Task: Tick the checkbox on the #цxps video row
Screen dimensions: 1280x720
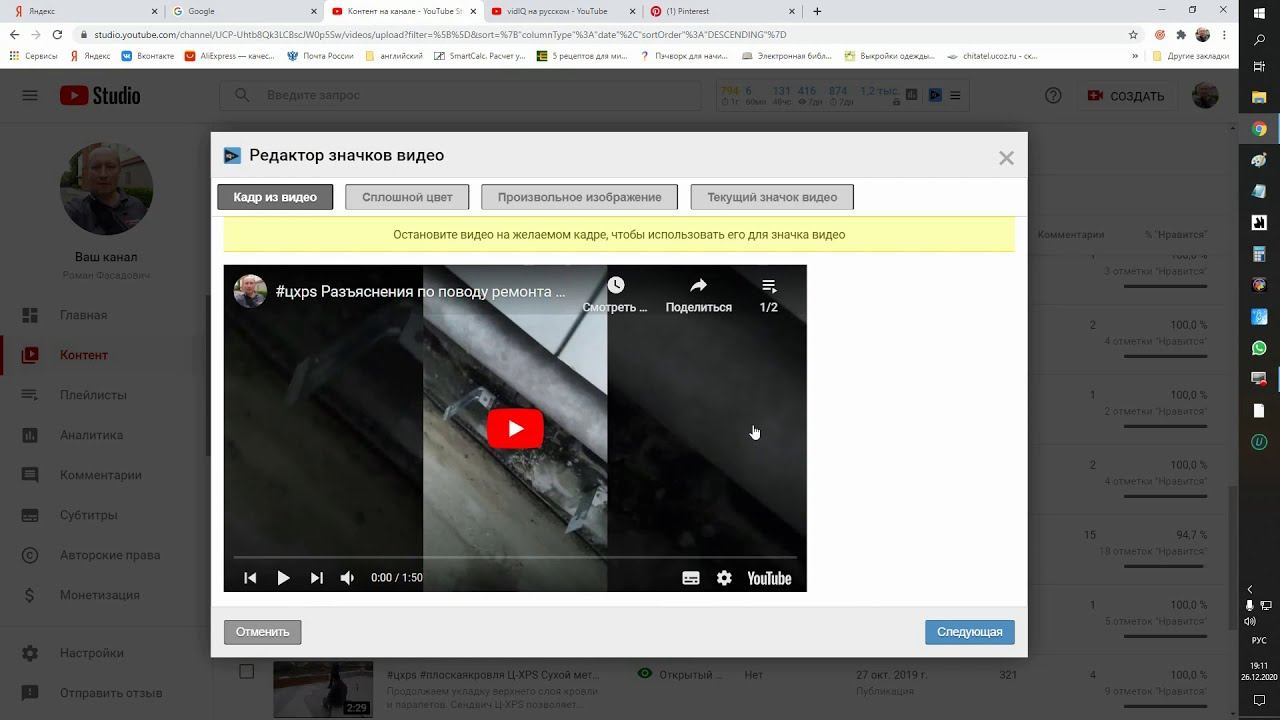Action: 246,671
